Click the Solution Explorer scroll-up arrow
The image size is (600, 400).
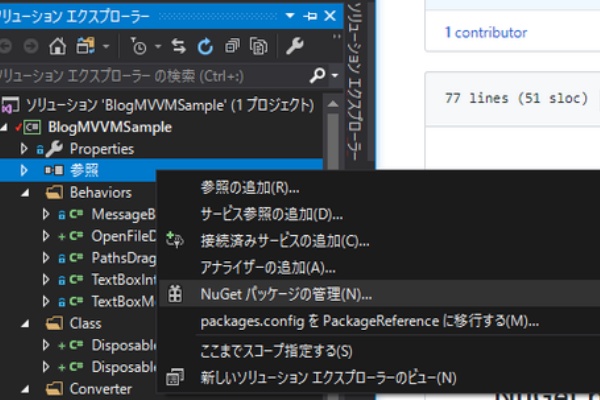point(333,104)
